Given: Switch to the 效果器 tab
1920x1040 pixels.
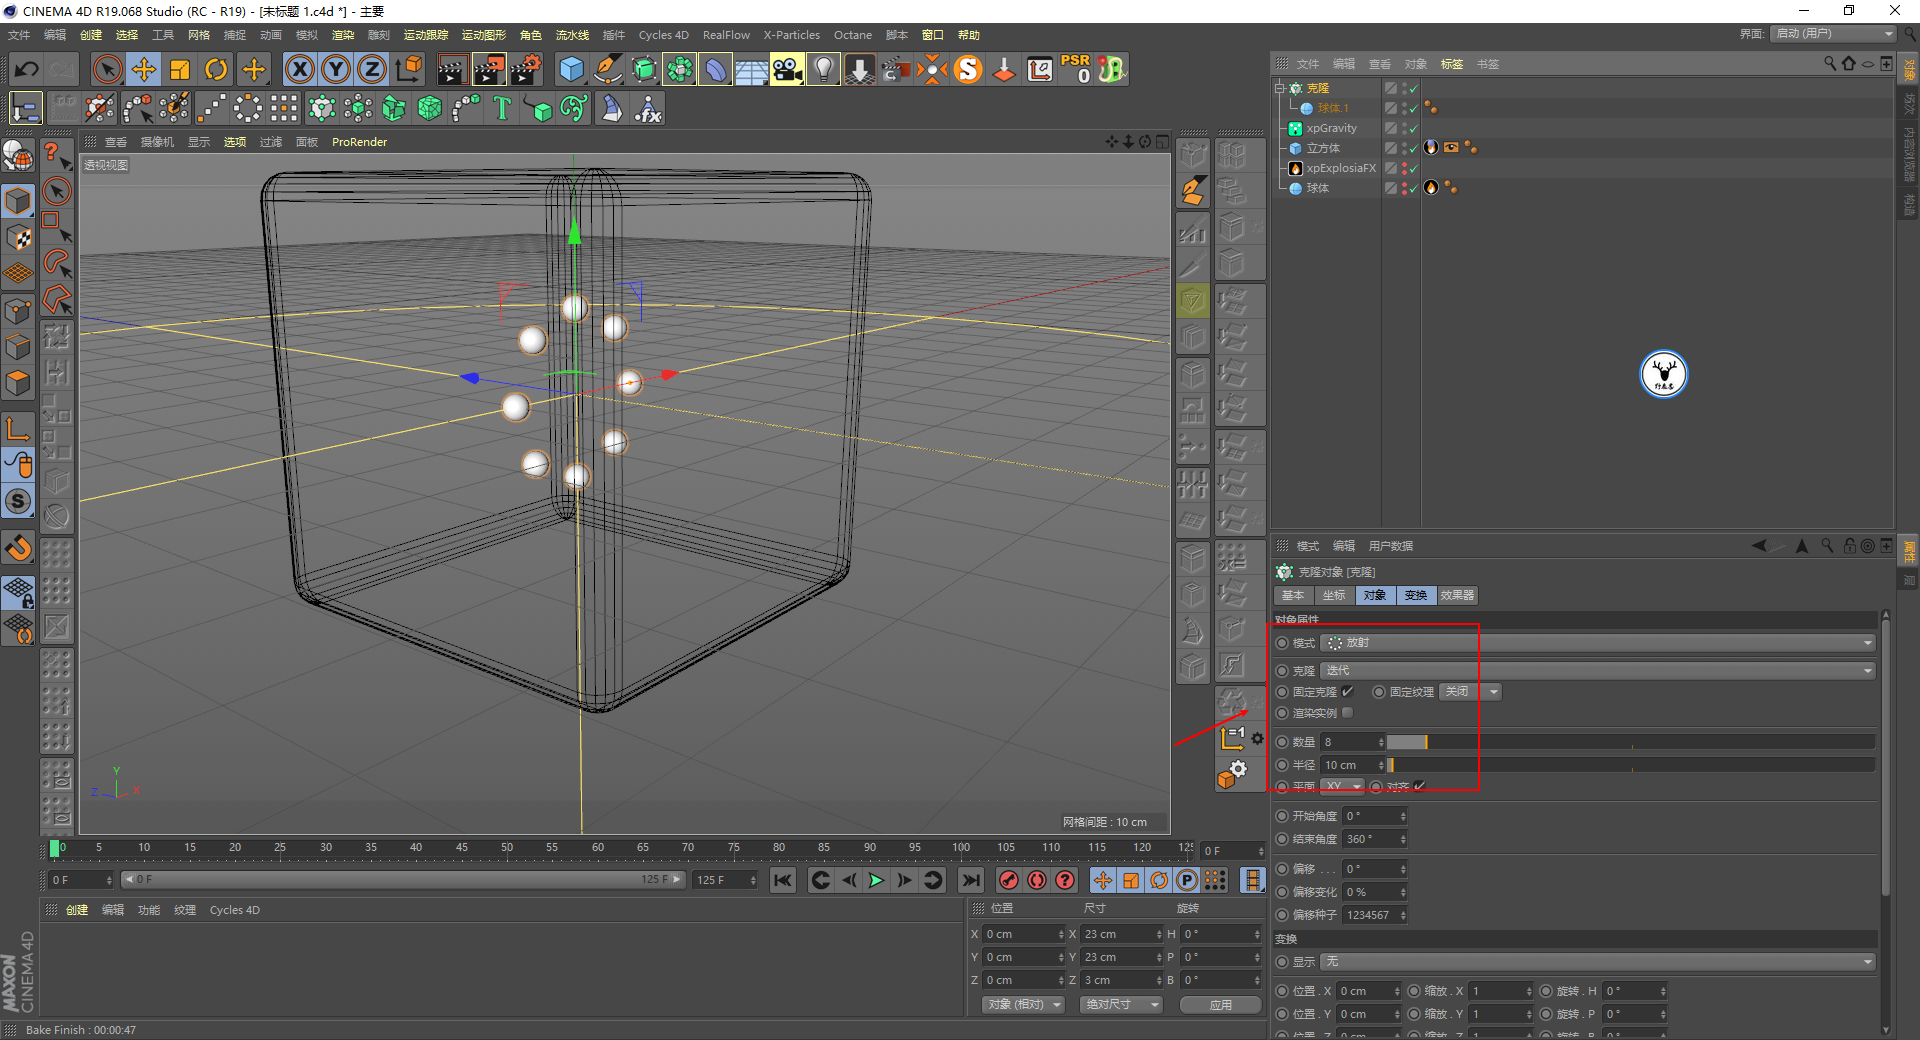Looking at the screenshot, I should pyautogui.click(x=1456, y=595).
